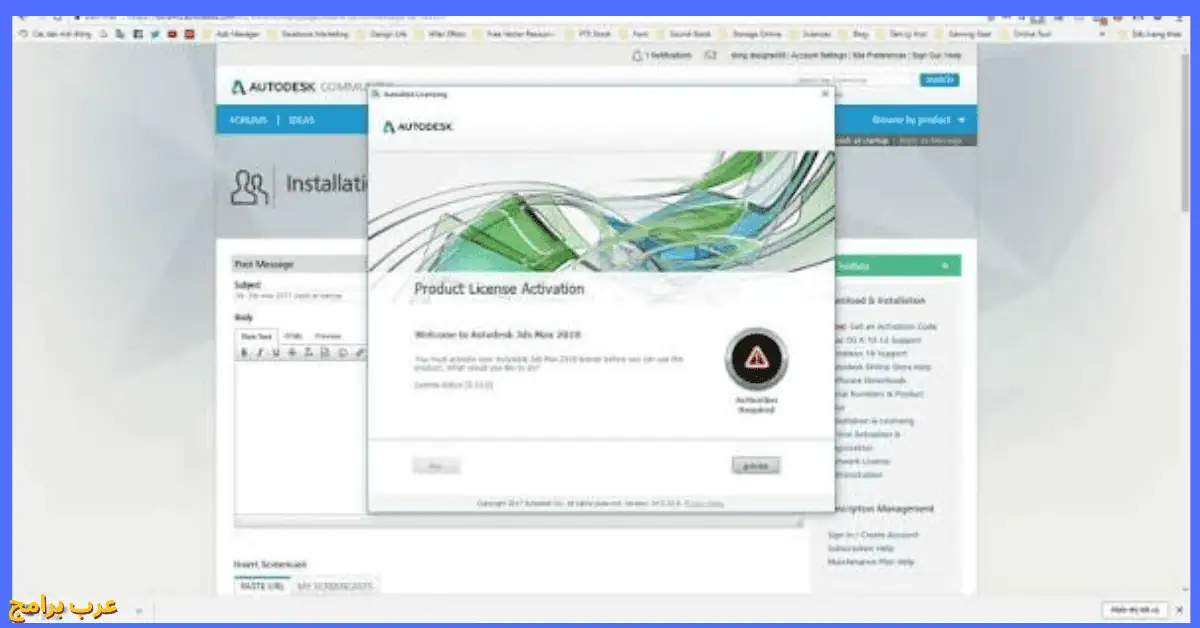Click the show all downloads button
1200x628 pixels.
[x=1135, y=609]
